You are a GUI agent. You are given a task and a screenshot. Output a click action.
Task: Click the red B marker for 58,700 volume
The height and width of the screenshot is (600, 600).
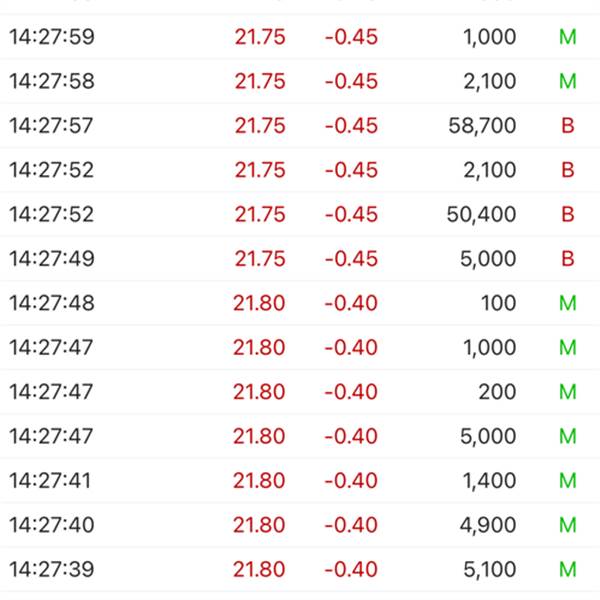(568, 126)
